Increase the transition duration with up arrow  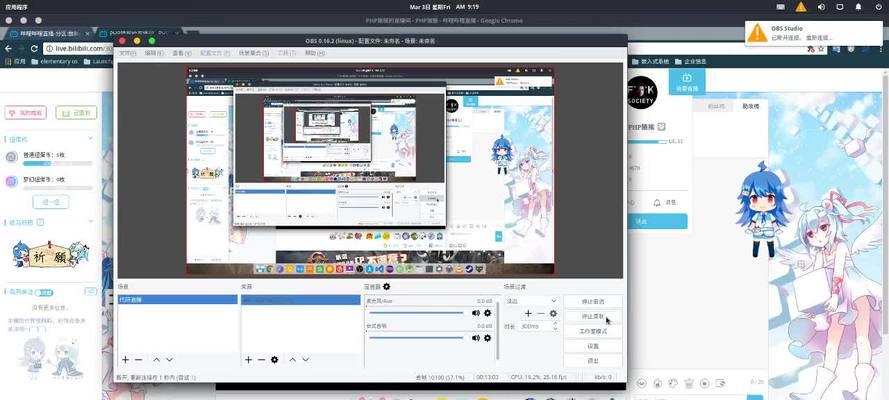[556, 324]
